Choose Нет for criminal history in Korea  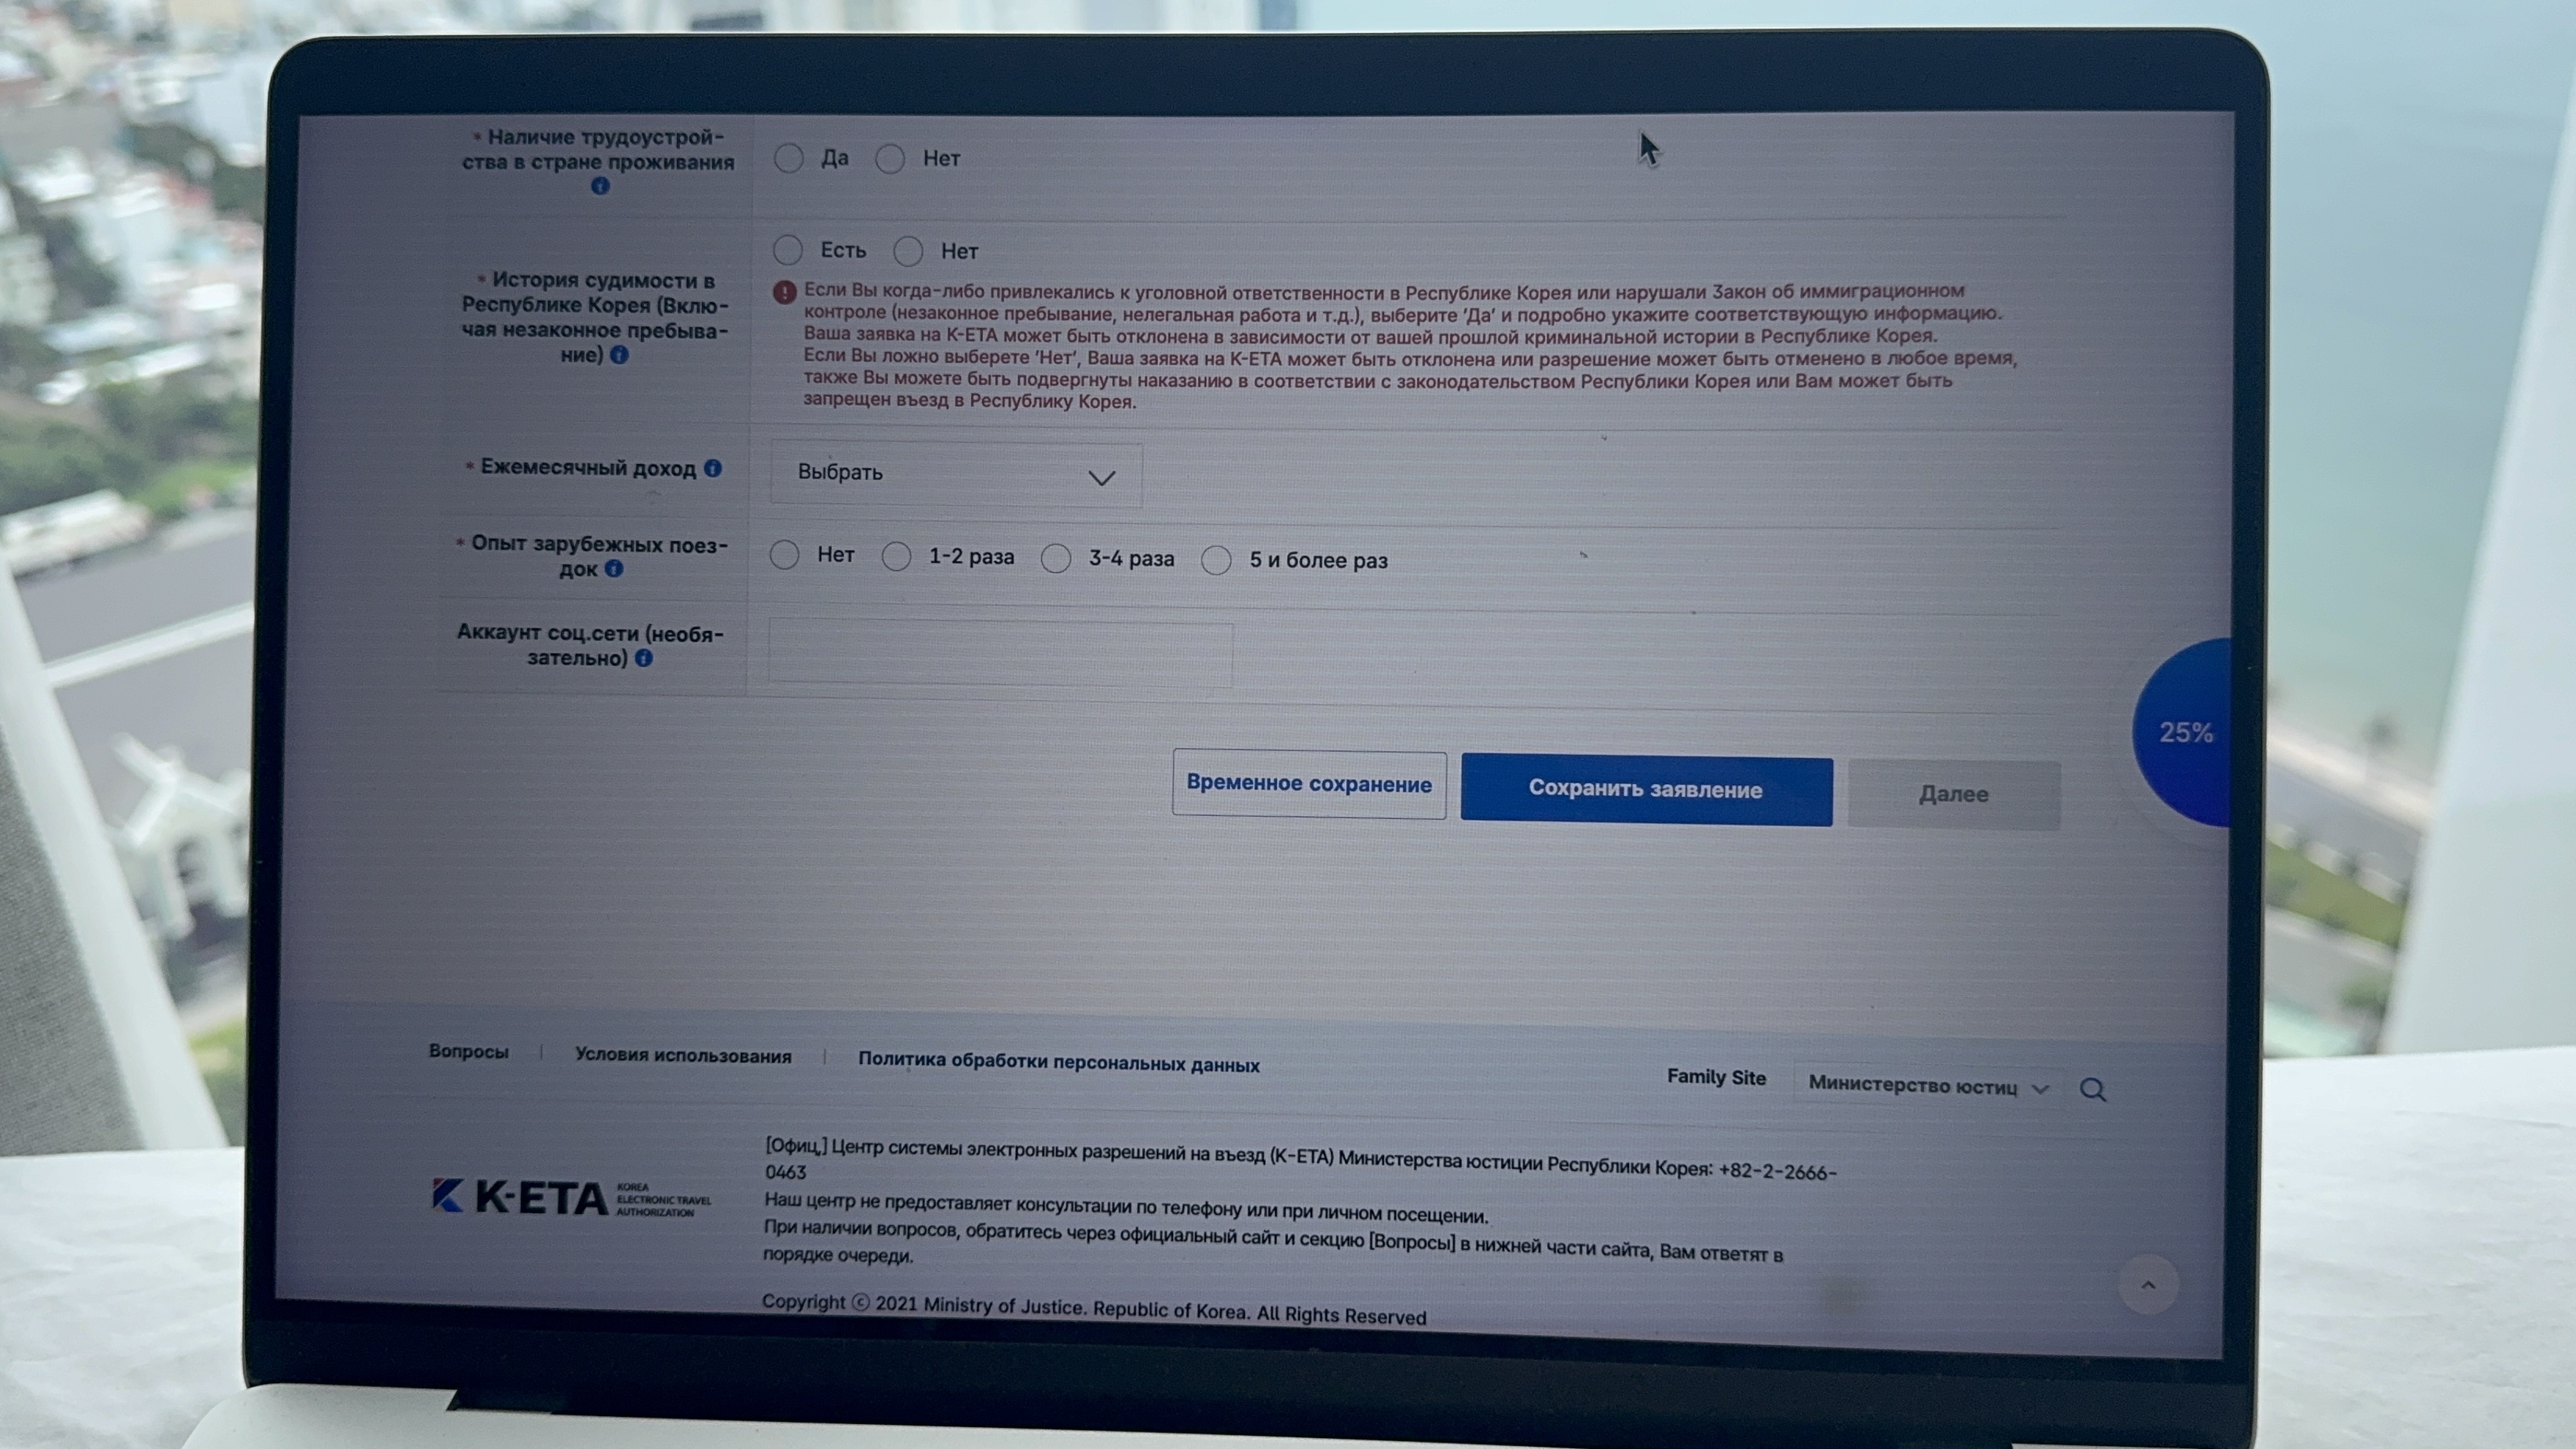pos(908,251)
